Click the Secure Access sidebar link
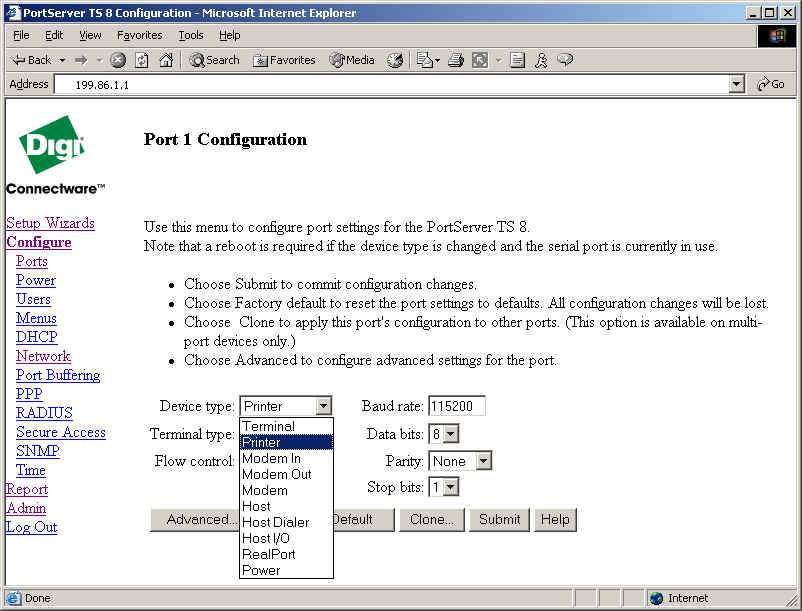This screenshot has height=611, width=802. (x=61, y=432)
